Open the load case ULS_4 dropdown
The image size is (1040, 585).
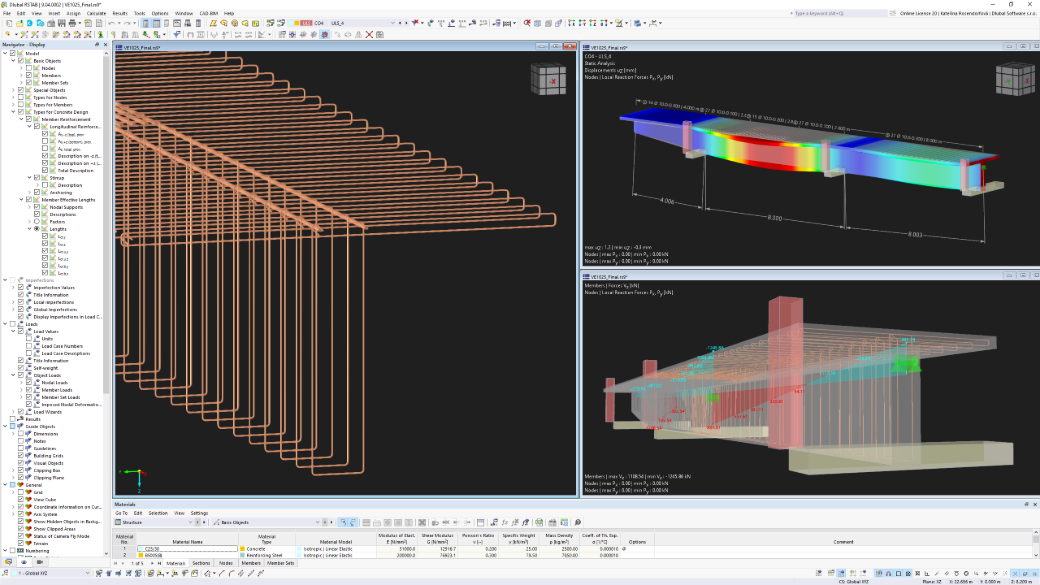pos(392,23)
